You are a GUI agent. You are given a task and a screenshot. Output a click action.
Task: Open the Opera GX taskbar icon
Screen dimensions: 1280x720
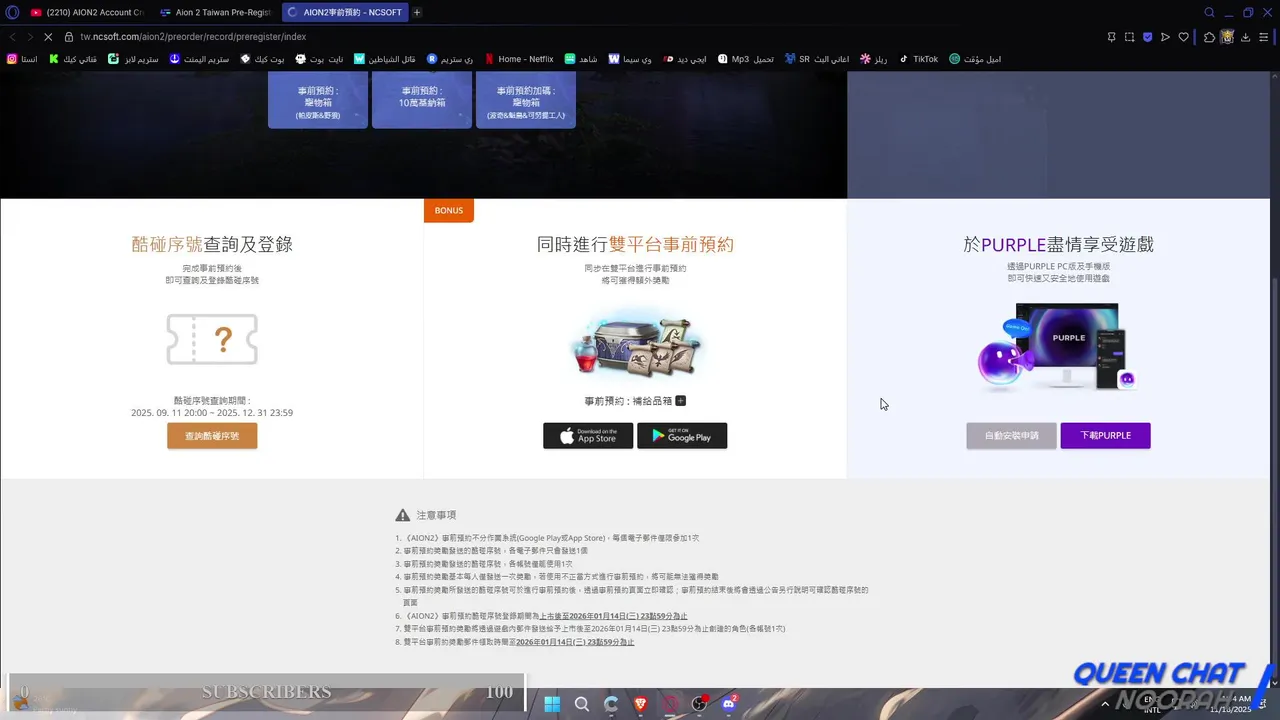point(670,704)
